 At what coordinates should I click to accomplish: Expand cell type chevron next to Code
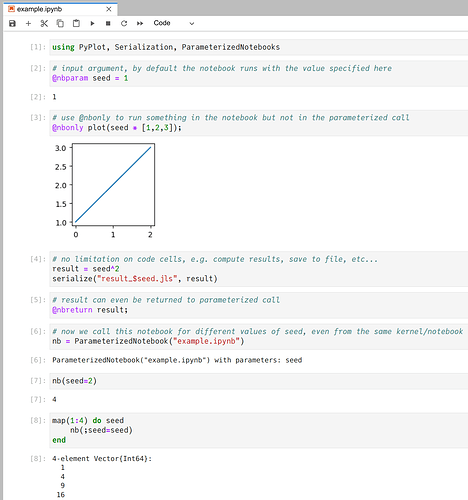click(192, 24)
